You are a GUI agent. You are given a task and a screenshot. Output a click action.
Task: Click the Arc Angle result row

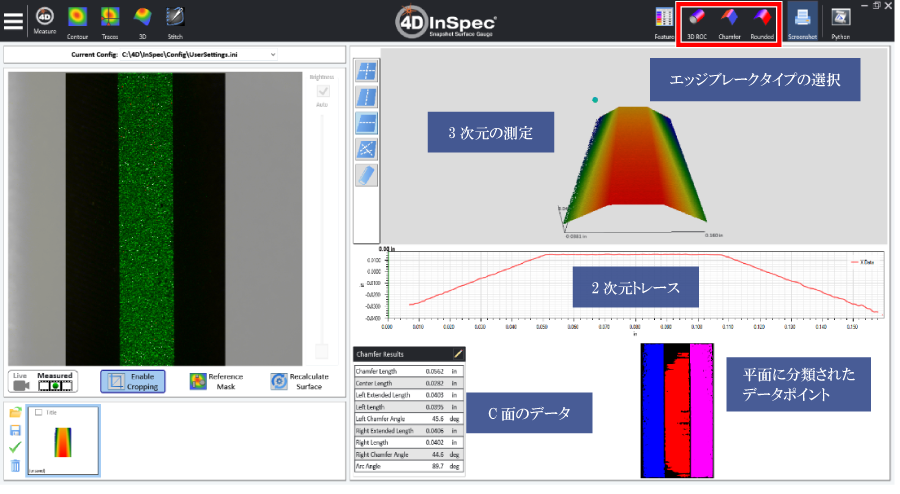tap(409, 466)
